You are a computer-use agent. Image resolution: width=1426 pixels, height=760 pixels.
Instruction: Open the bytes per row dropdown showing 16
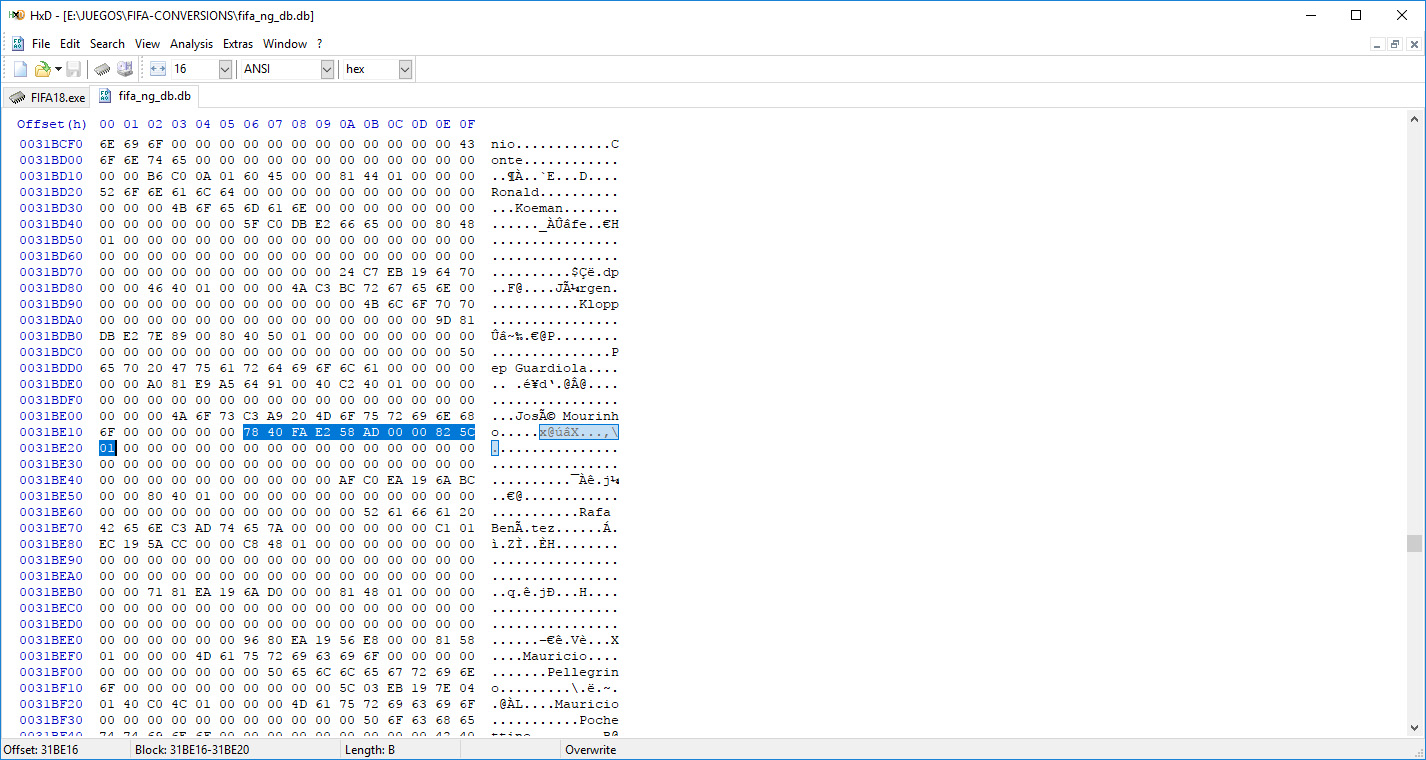[x=224, y=69]
